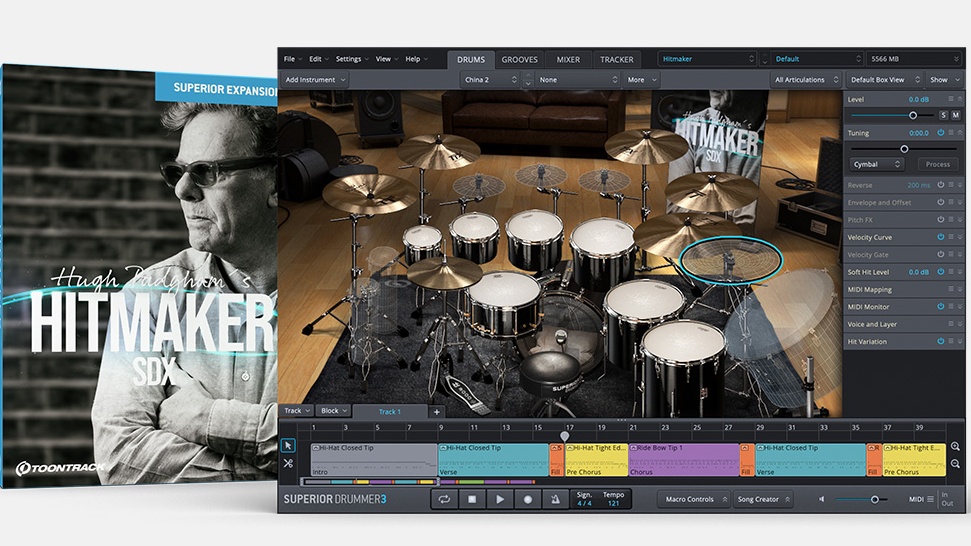The width and height of the screenshot is (971, 546).
Task: Toggle the metronome icon
Action: tap(555, 499)
